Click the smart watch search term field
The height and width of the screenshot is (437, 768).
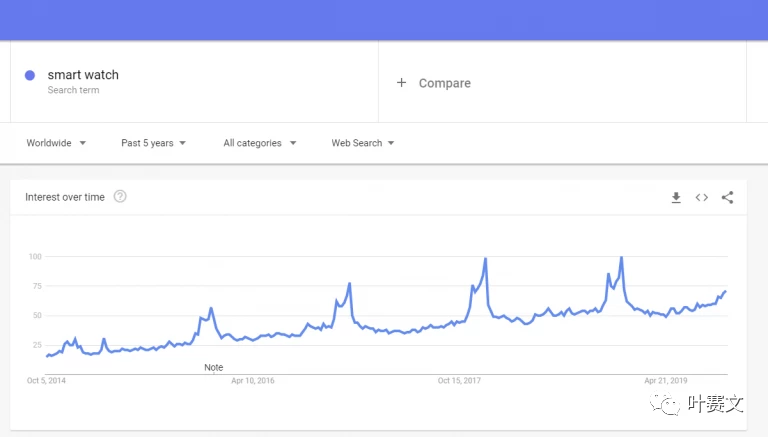point(83,75)
